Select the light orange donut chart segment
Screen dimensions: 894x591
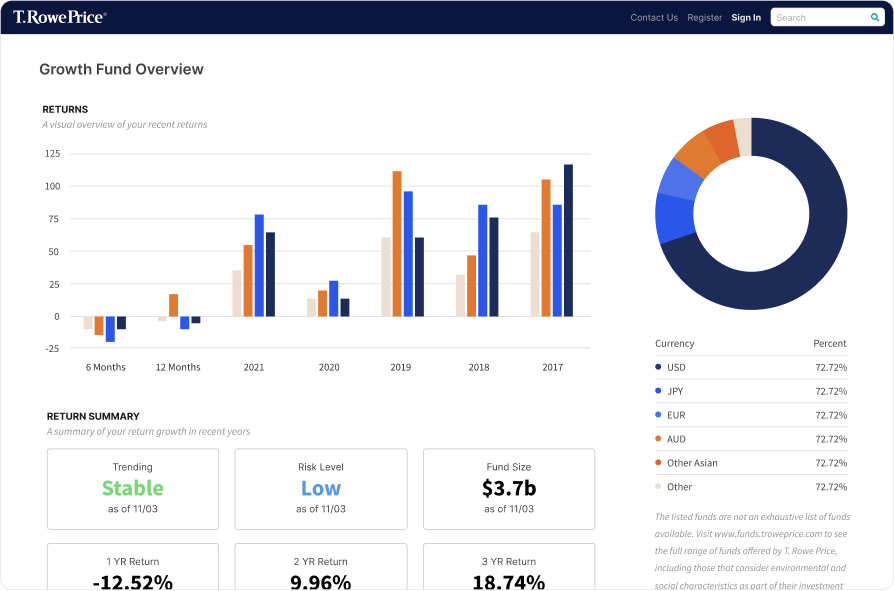697,153
